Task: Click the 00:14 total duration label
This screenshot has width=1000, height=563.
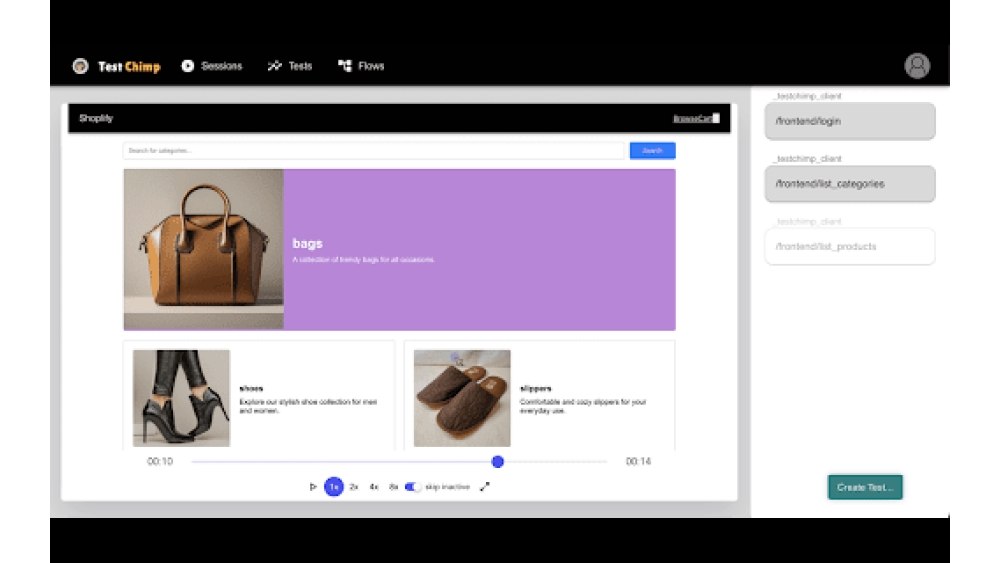Action: 638,462
